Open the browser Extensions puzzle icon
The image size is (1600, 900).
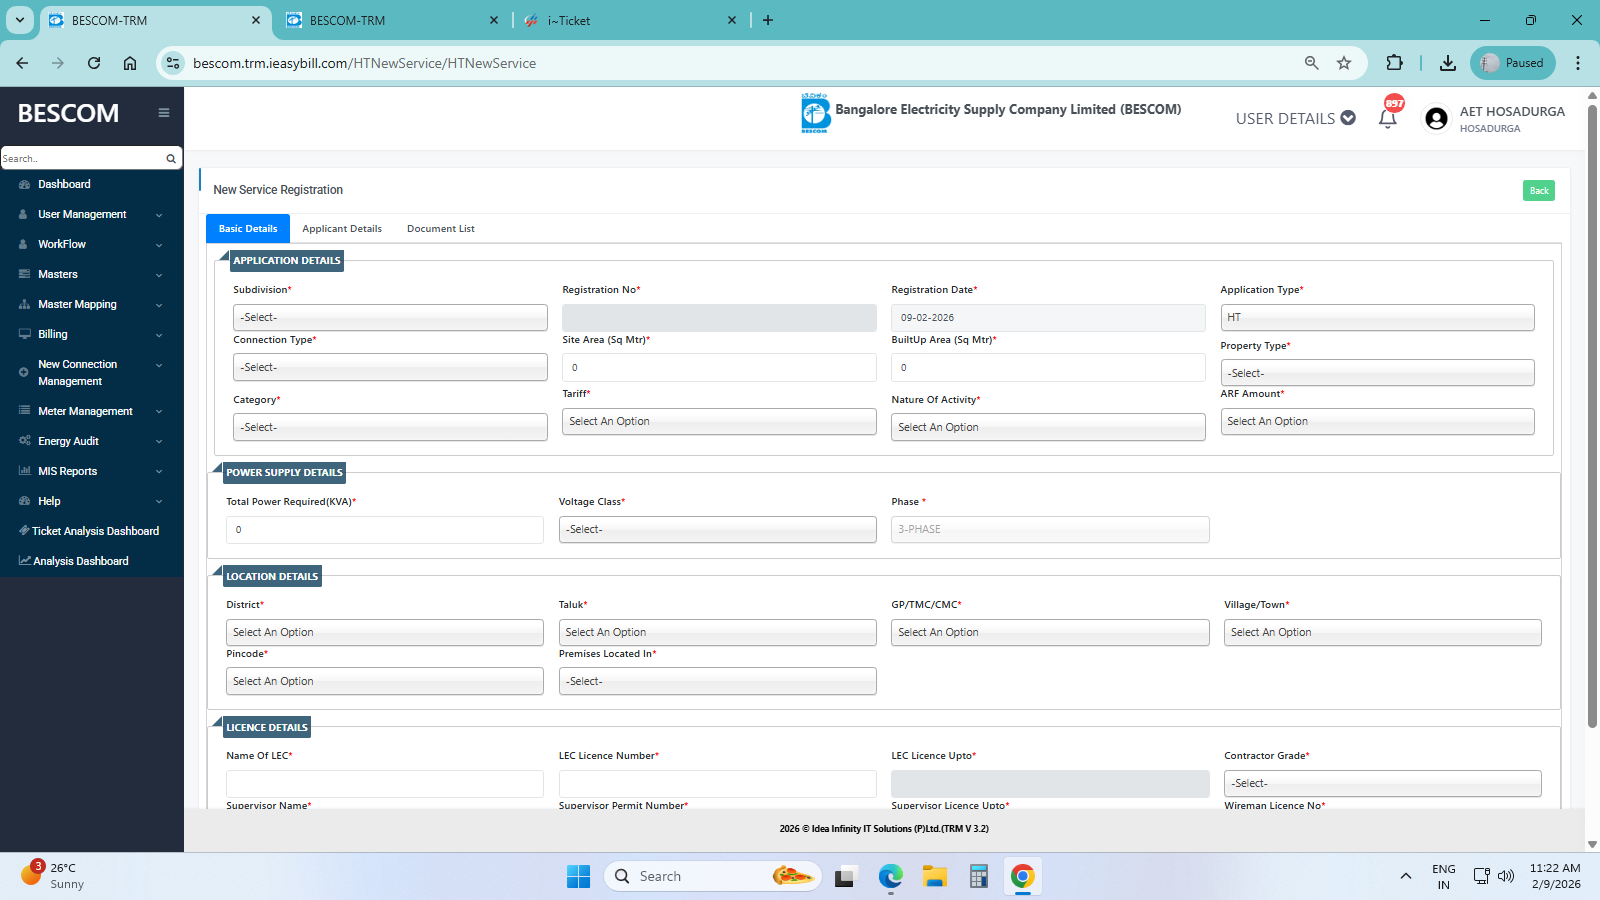1394,63
